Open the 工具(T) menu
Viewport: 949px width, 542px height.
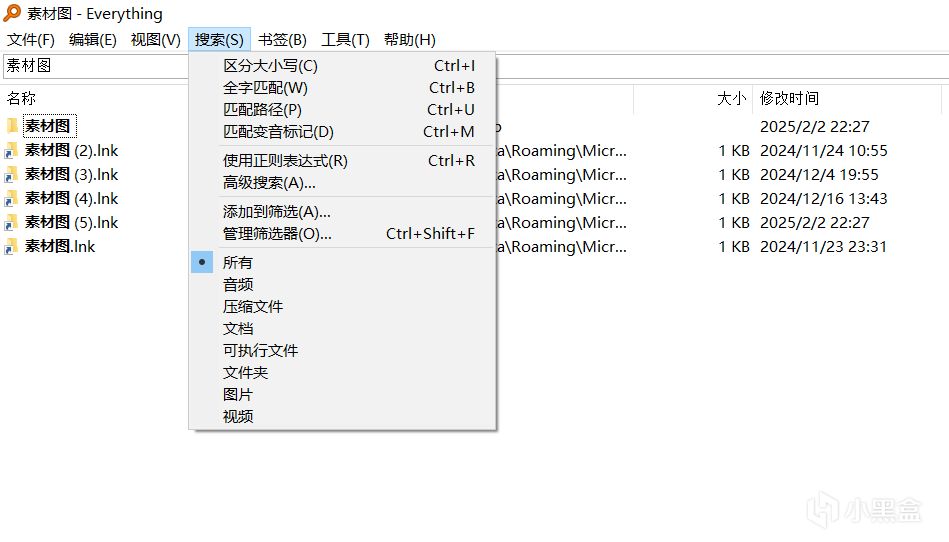345,40
